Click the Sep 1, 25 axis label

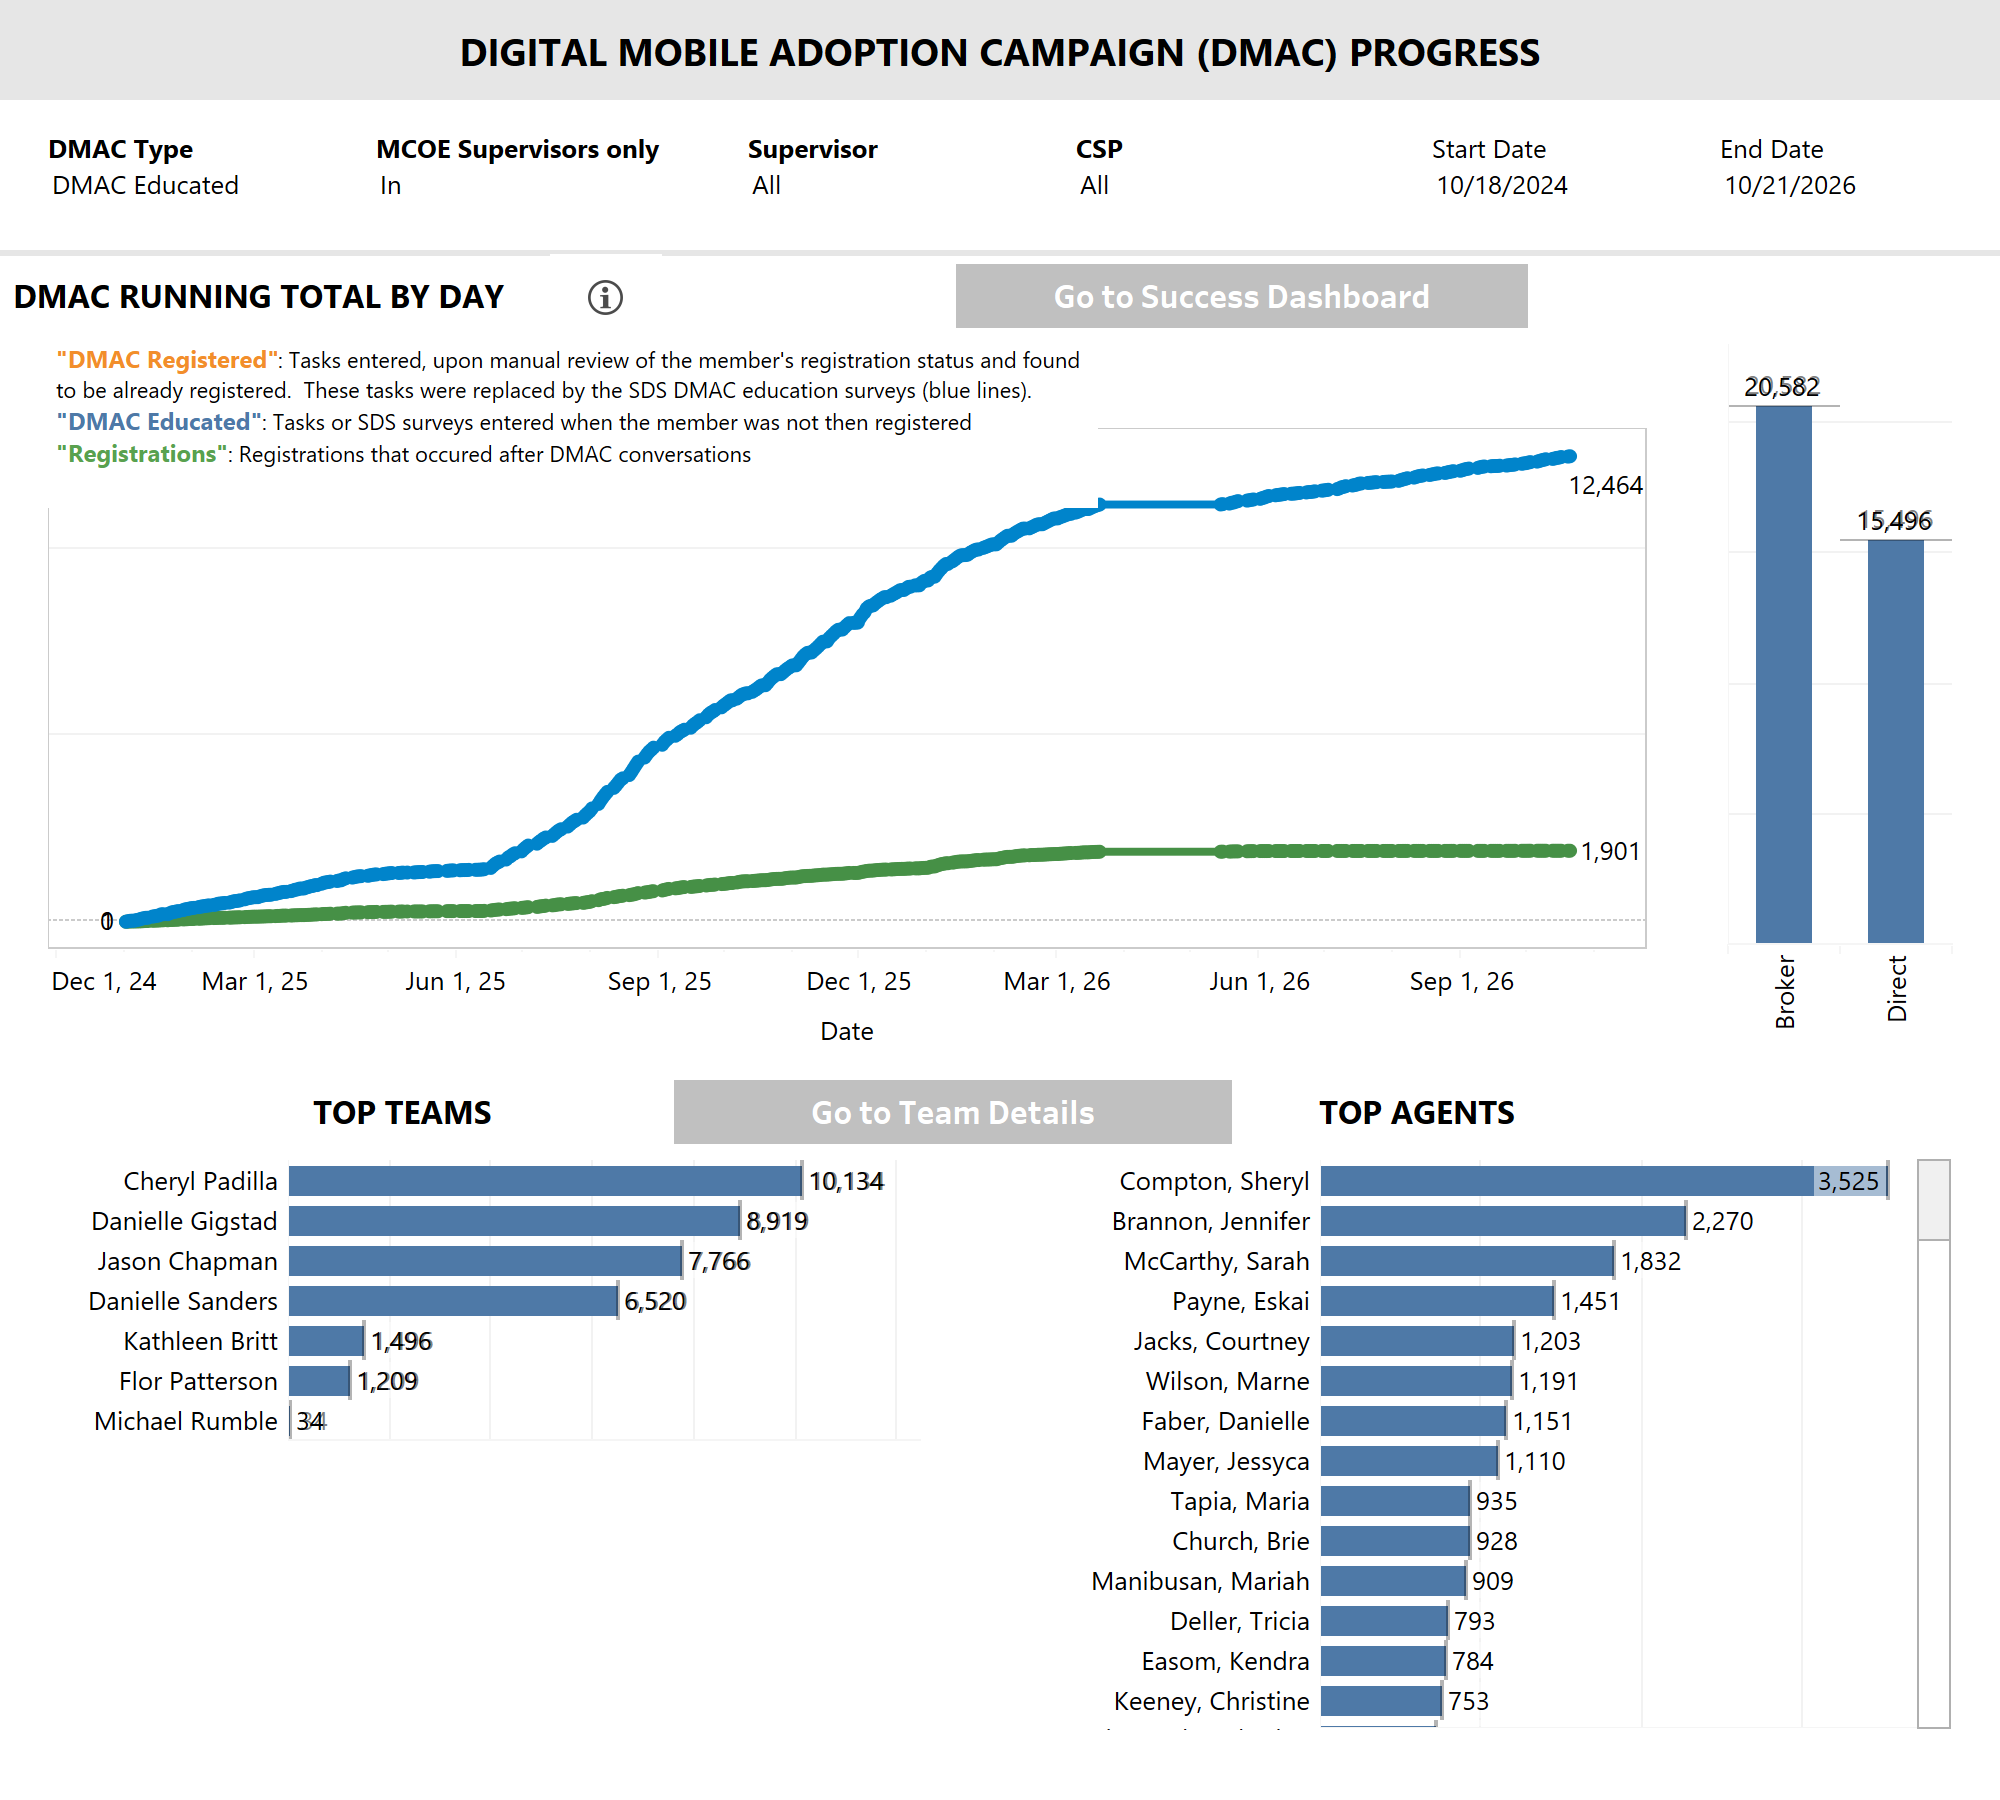pos(660,981)
